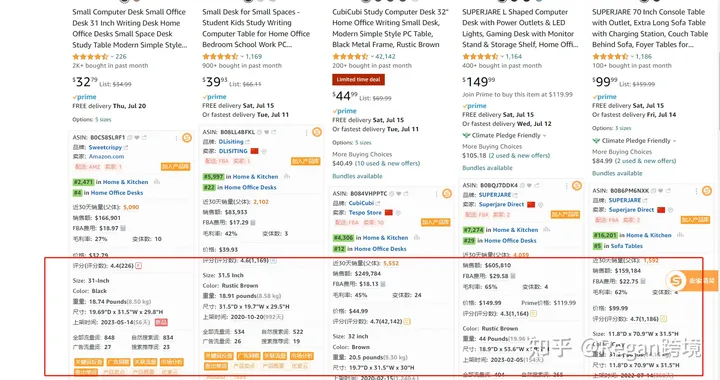Viewport: 720px width, 380px height.
Task: Click rank trend icon beside #7,274 Home & Kitchen
Action: pos(546,229)
